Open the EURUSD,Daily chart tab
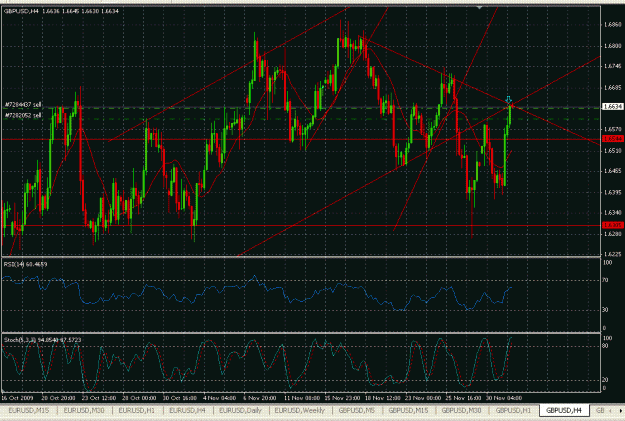The image size is (625, 421). click(x=240, y=410)
